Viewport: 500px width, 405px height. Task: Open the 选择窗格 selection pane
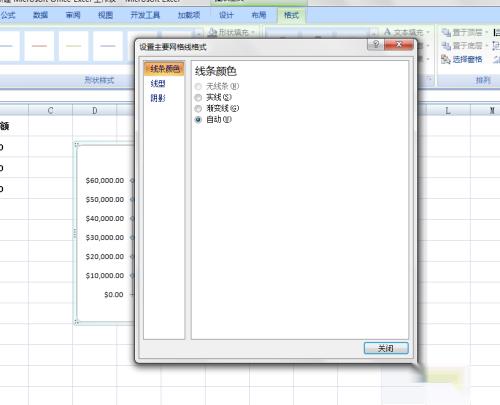[462, 59]
